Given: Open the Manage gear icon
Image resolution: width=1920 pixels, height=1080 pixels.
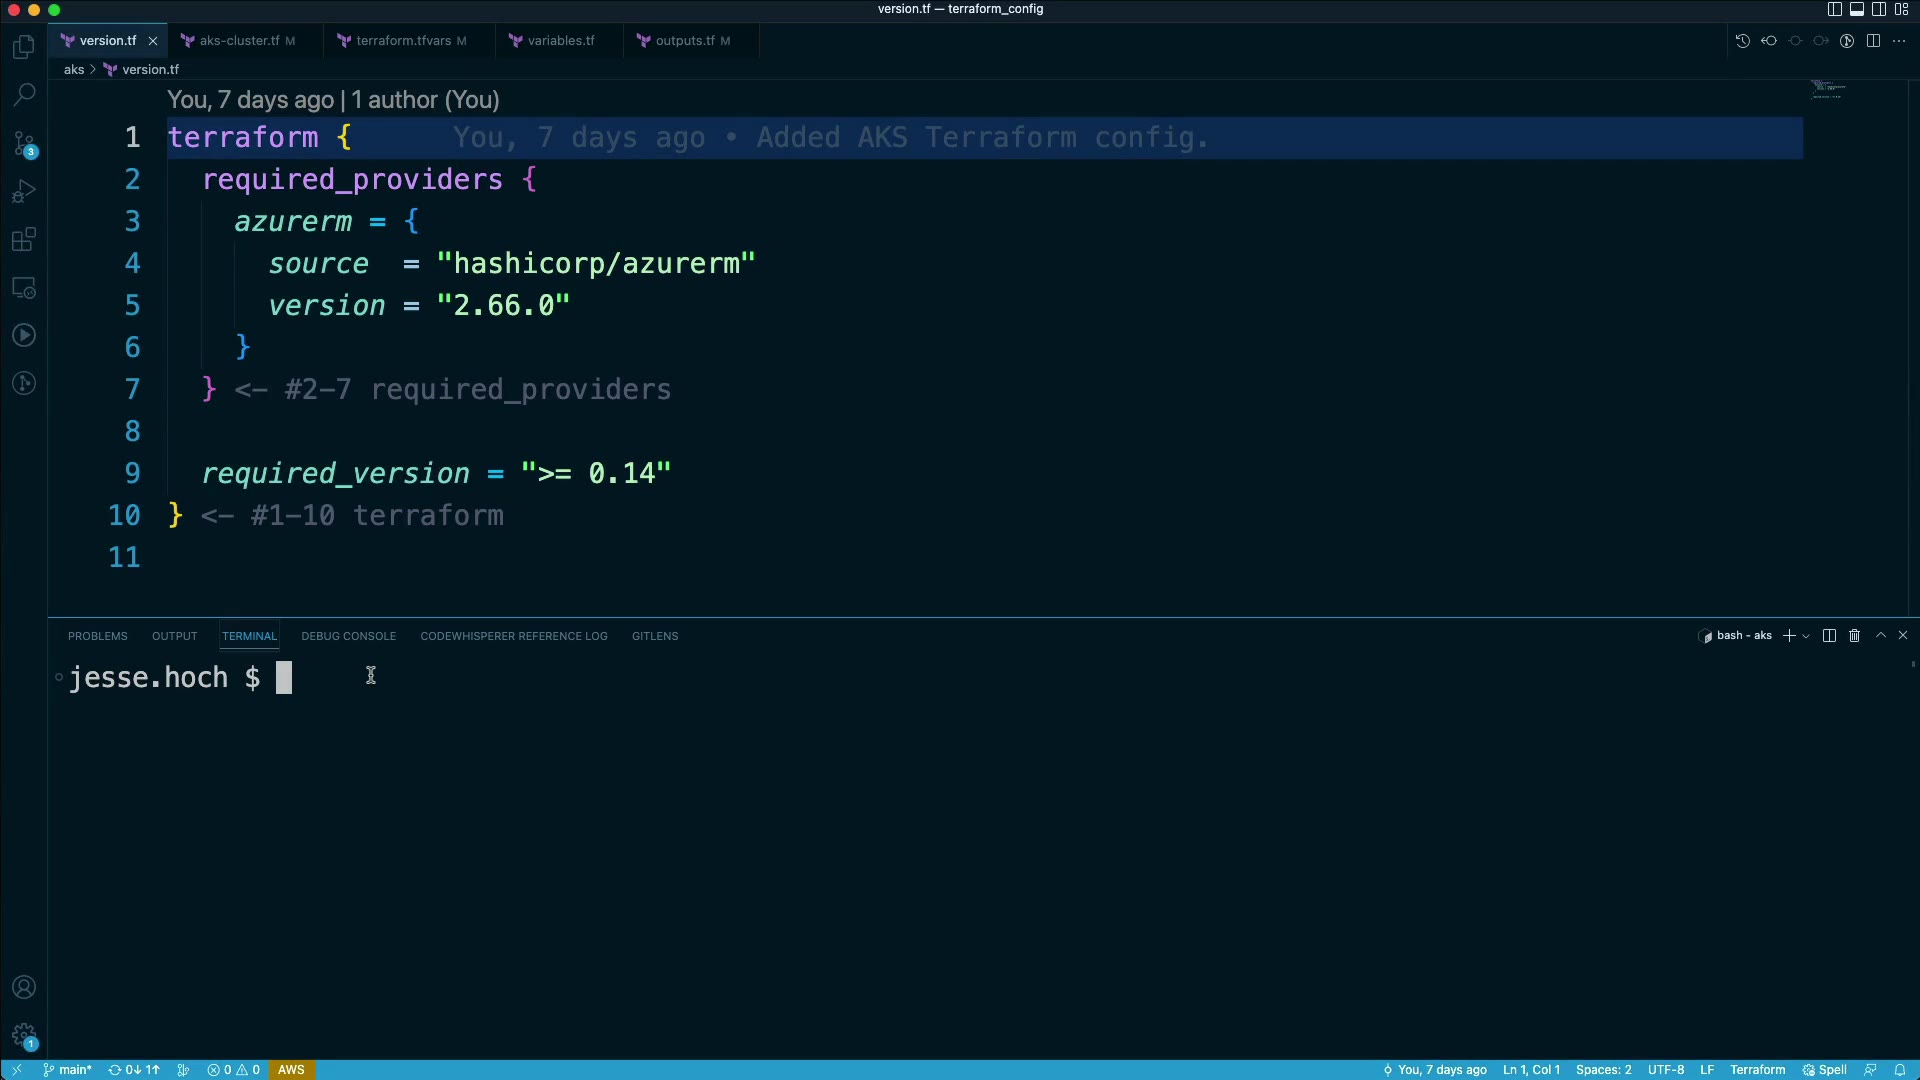Looking at the screenshot, I should [24, 1036].
